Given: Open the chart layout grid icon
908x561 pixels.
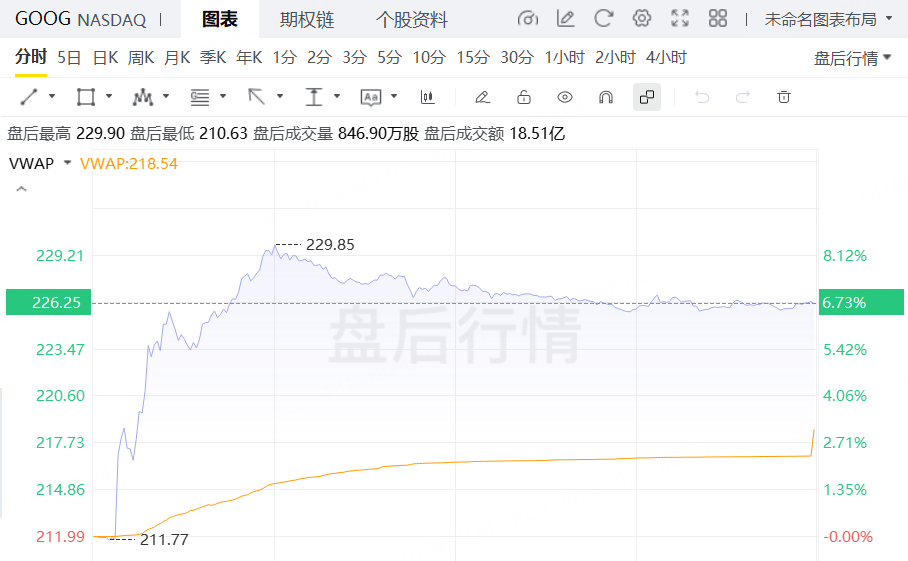Looking at the screenshot, I should pos(717,19).
